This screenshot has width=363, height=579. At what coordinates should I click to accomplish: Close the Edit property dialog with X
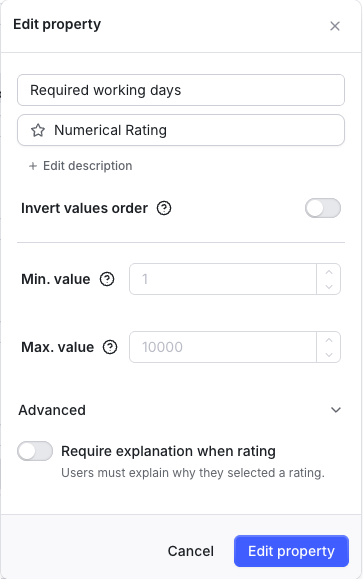pos(335,26)
